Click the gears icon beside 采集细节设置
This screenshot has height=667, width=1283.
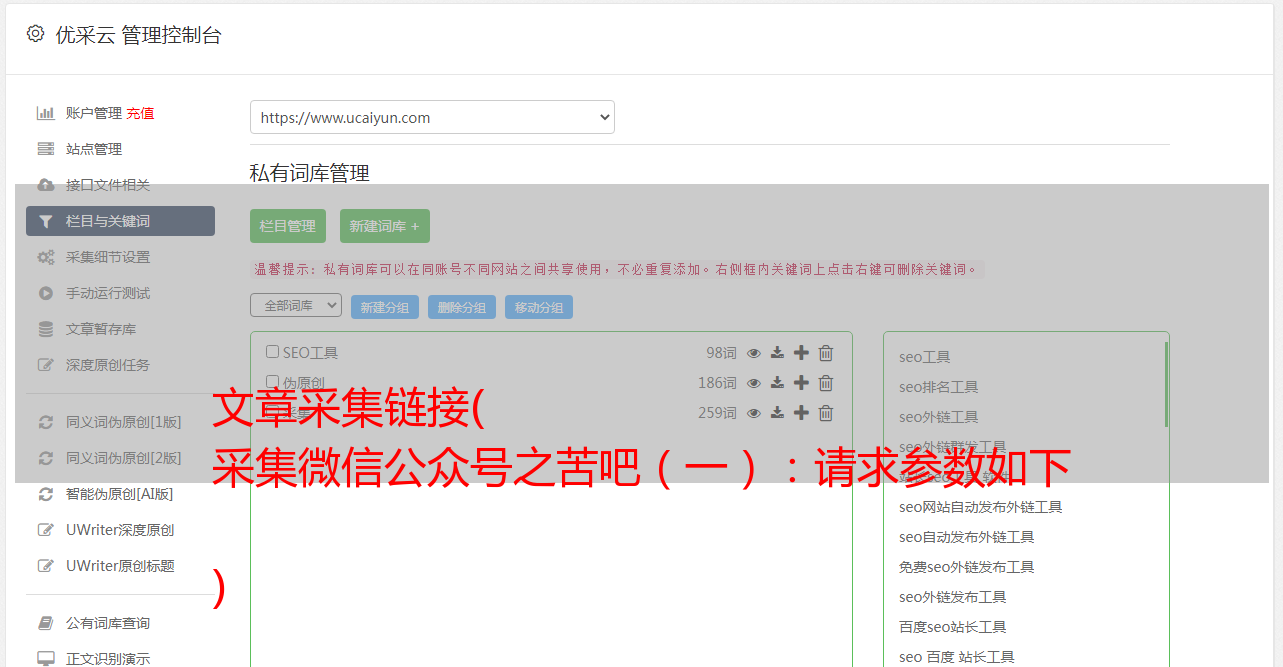point(46,257)
